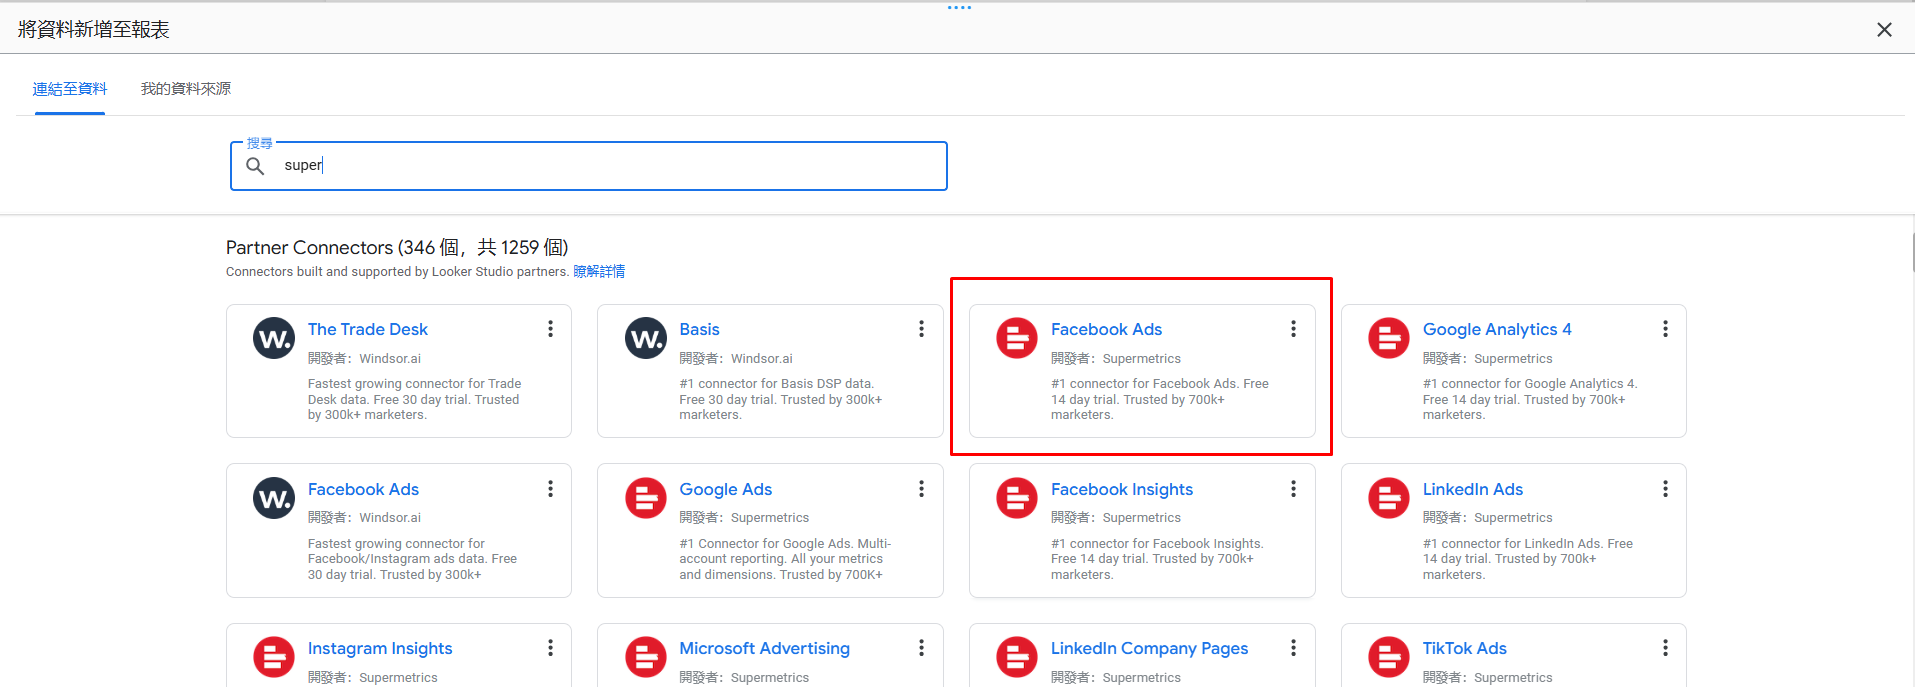Click the Supermetrics logo on LinkedIn Ads card
Image resolution: width=1915 pixels, height=689 pixels.
tap(1388, 498)
